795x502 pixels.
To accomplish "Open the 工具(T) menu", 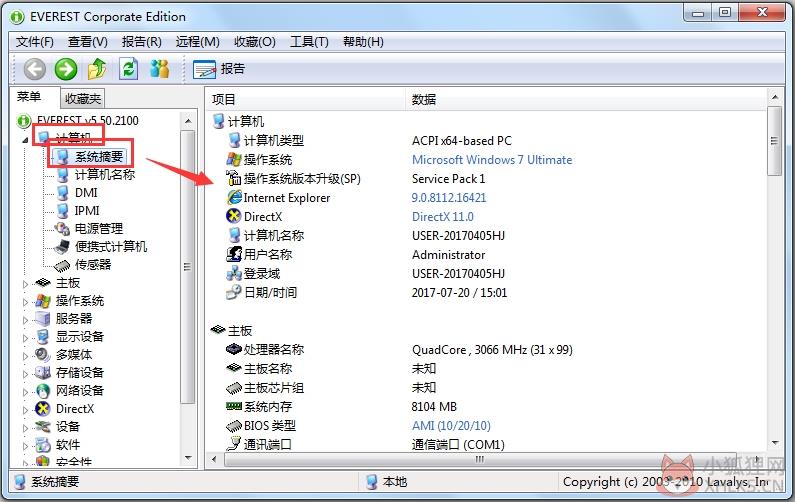I will pyautogui.click(x=309, y=42).
